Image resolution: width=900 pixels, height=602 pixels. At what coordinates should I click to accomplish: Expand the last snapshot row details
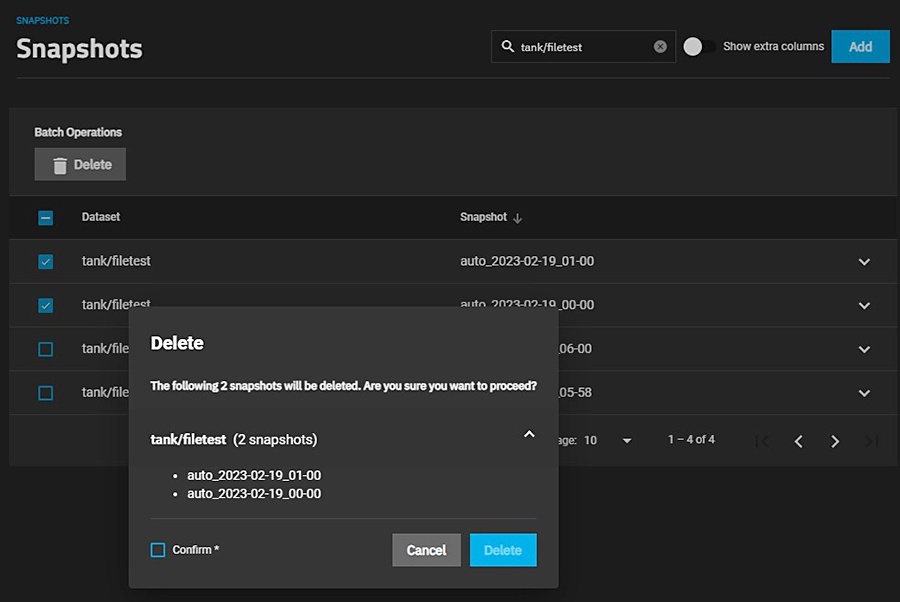[864, 393]
